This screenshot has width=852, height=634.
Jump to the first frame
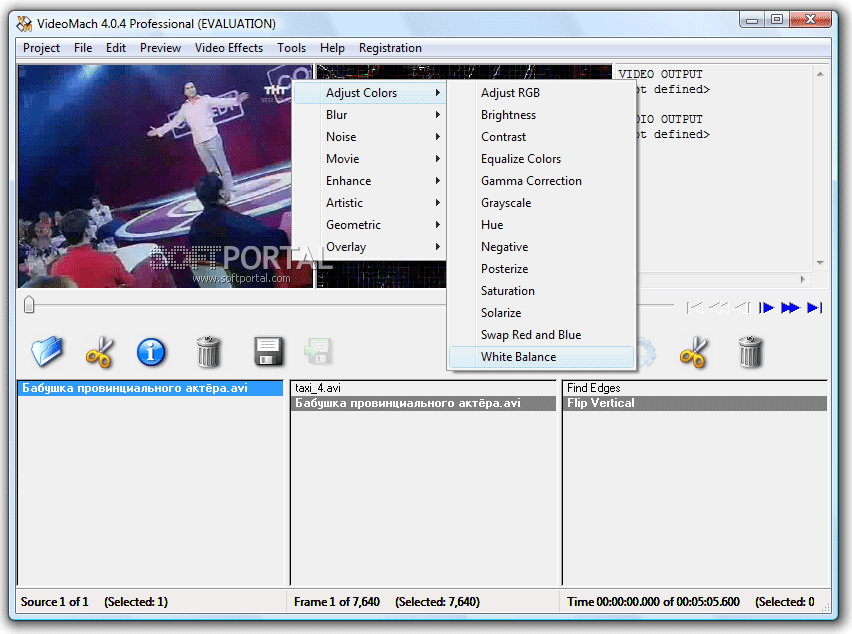pyautogui.click(x=694, y=308)
